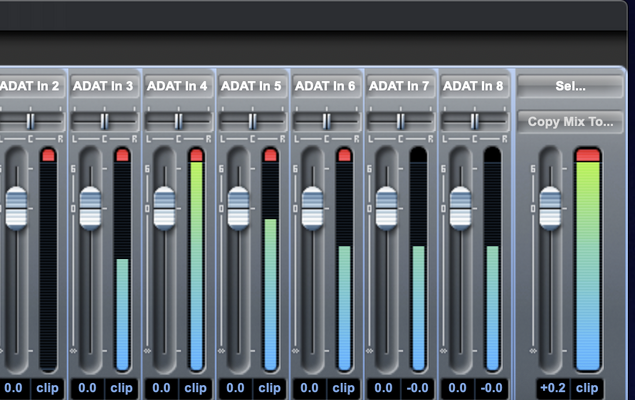
Task: Click the ADAT In 6 fader value 0.0
Action: tap(310, 388)
